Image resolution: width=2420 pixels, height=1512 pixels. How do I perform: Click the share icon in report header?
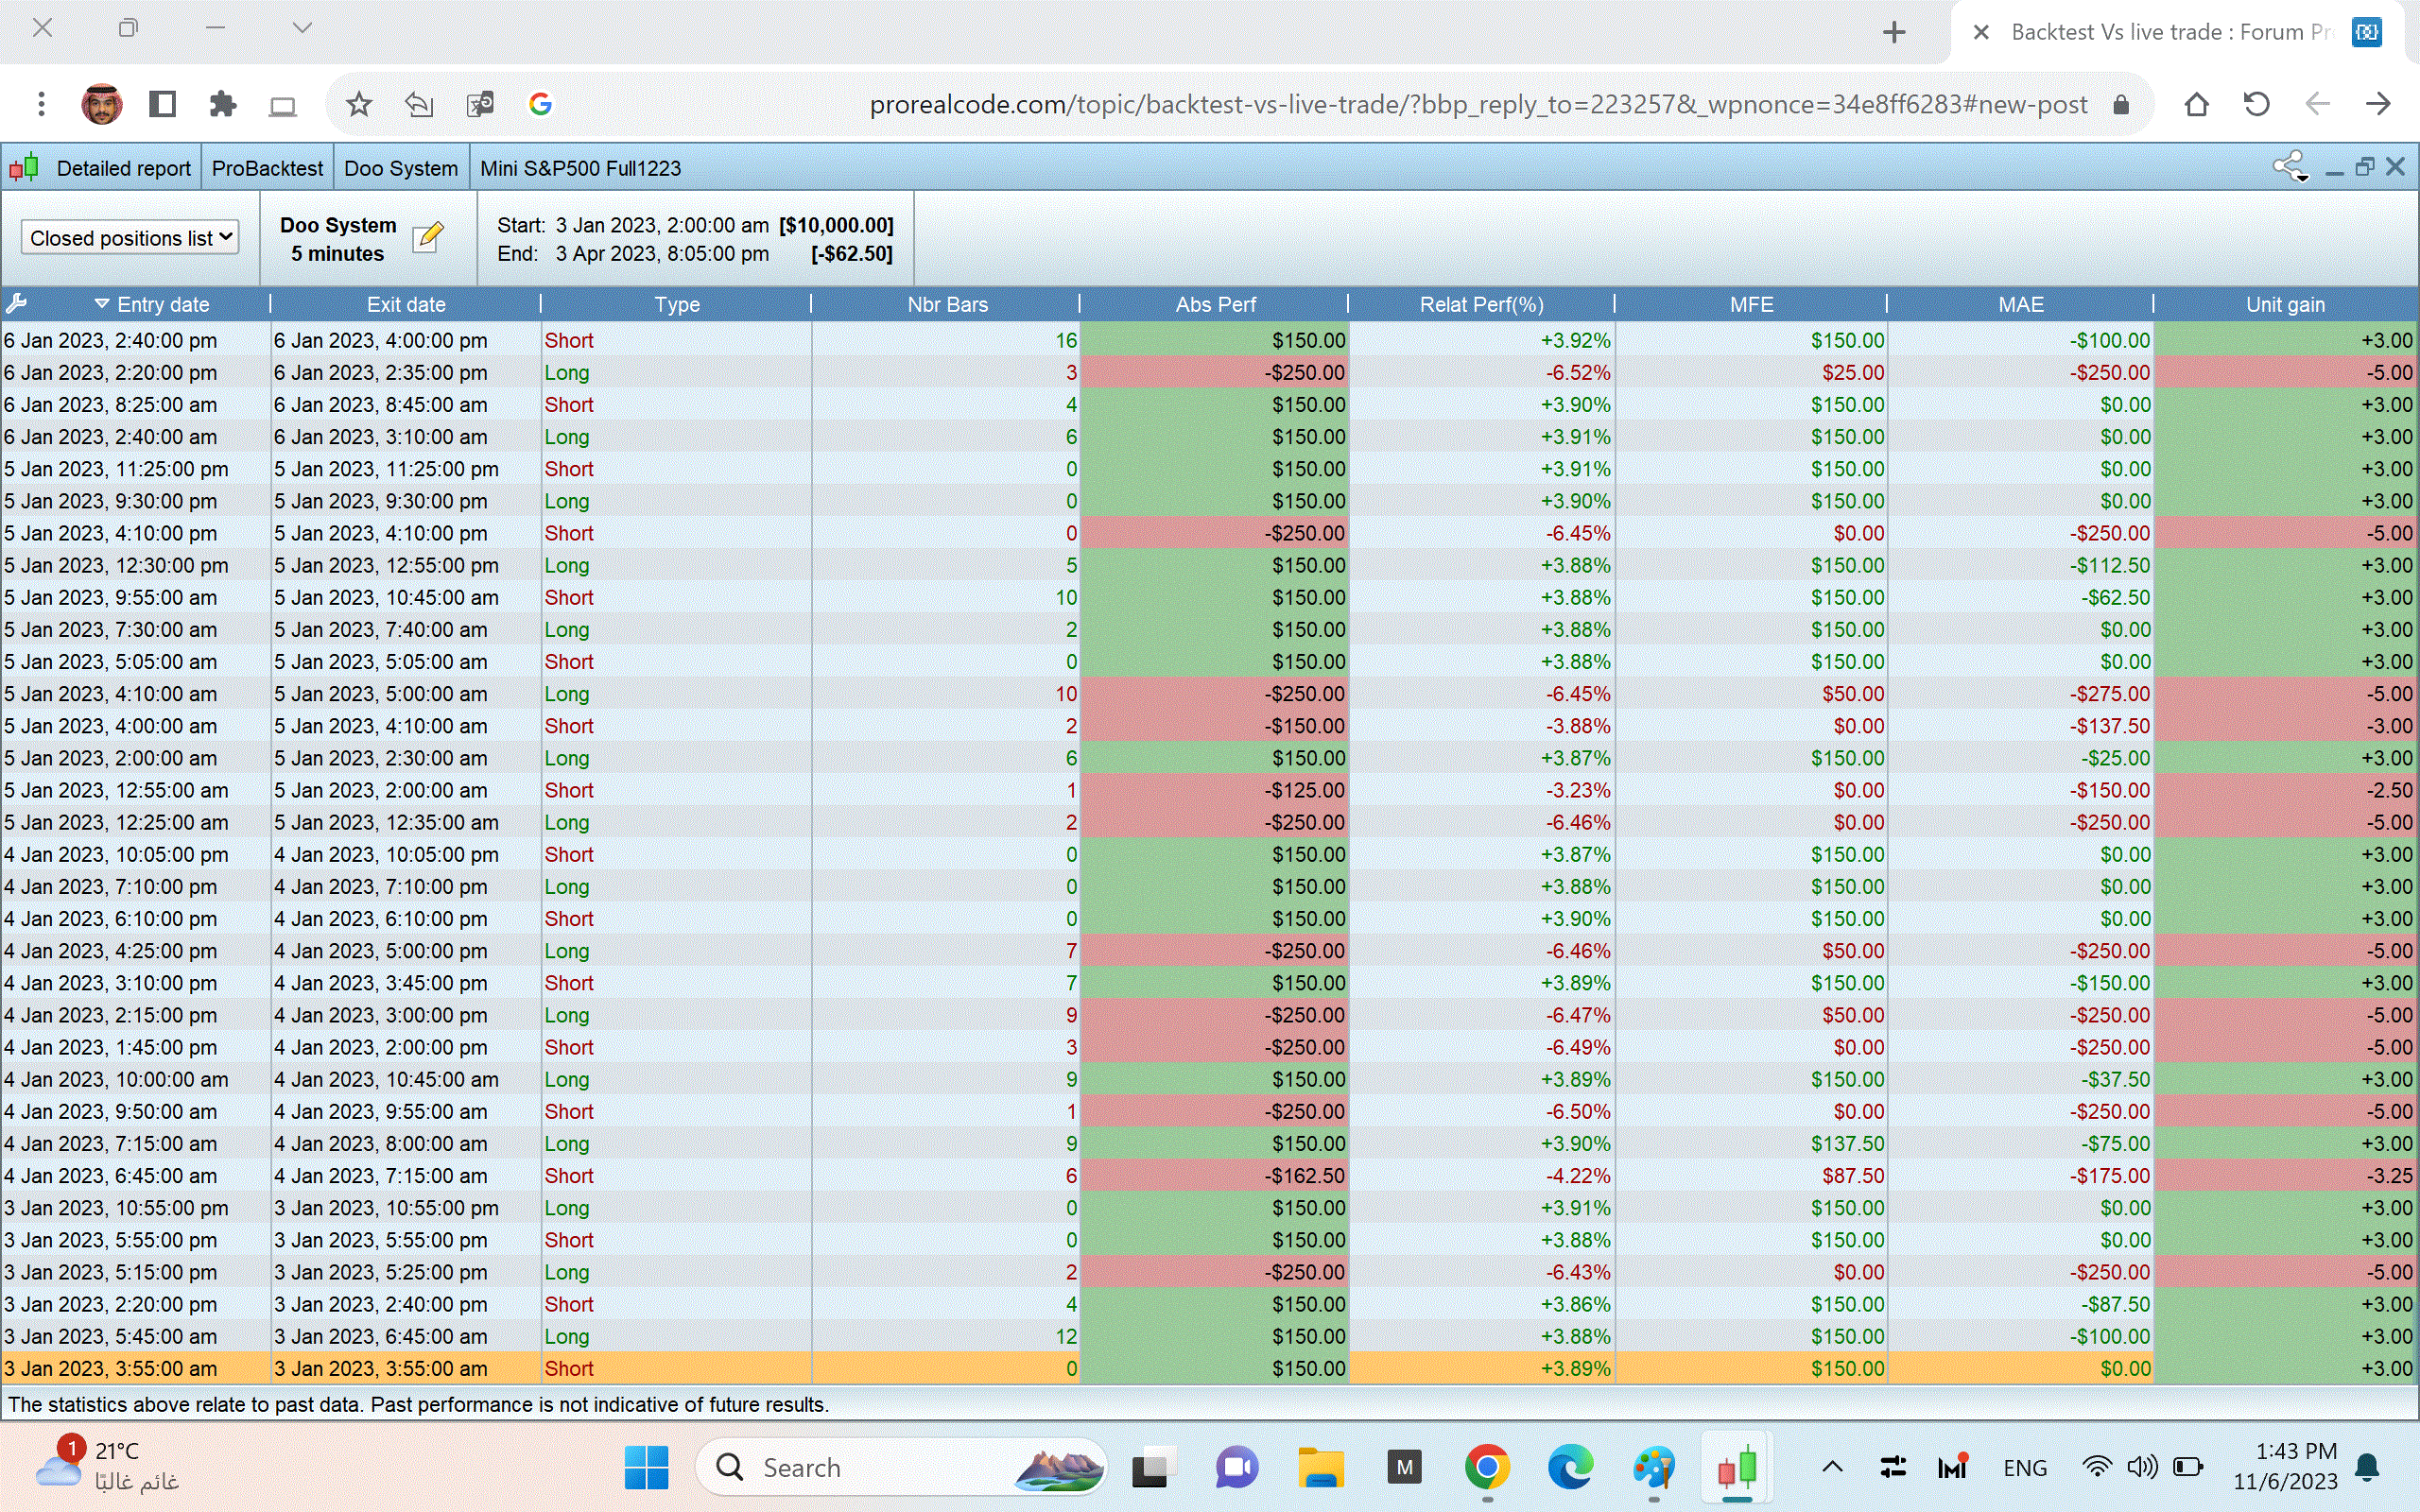pos(2288,166)
